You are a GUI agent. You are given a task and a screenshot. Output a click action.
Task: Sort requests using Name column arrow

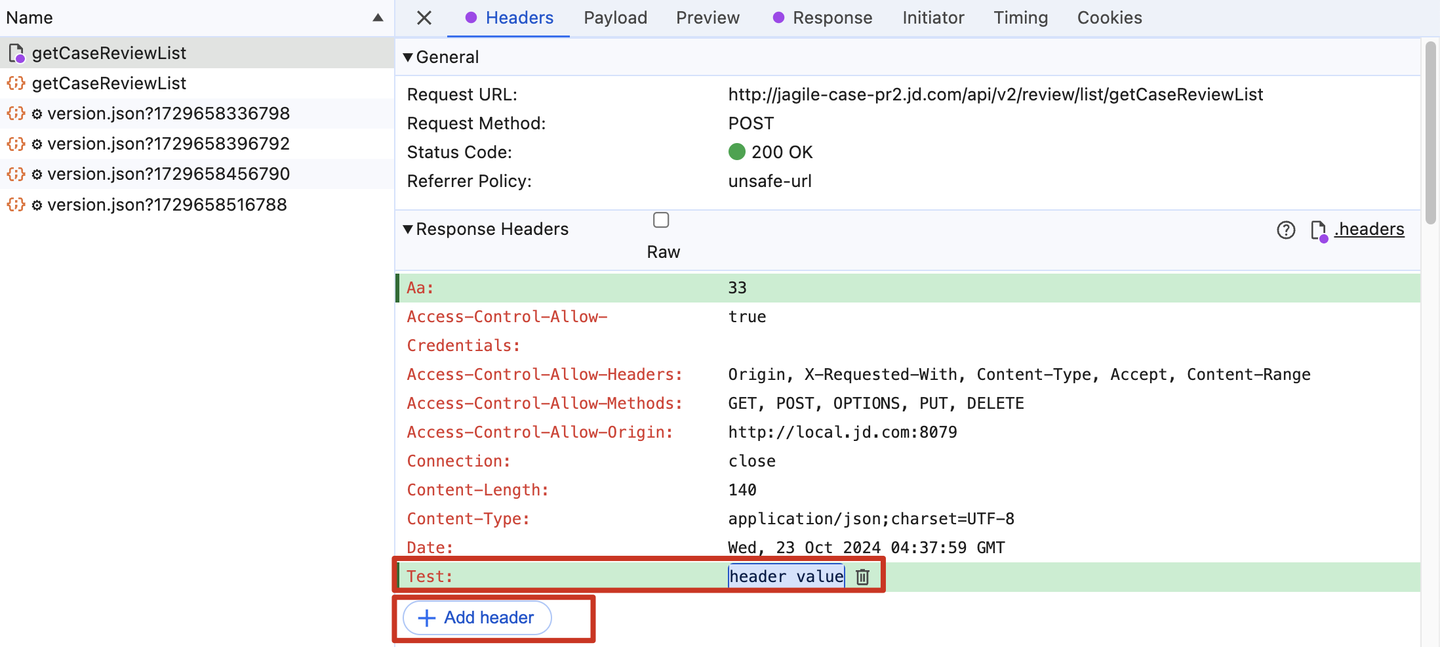[377, 18]
